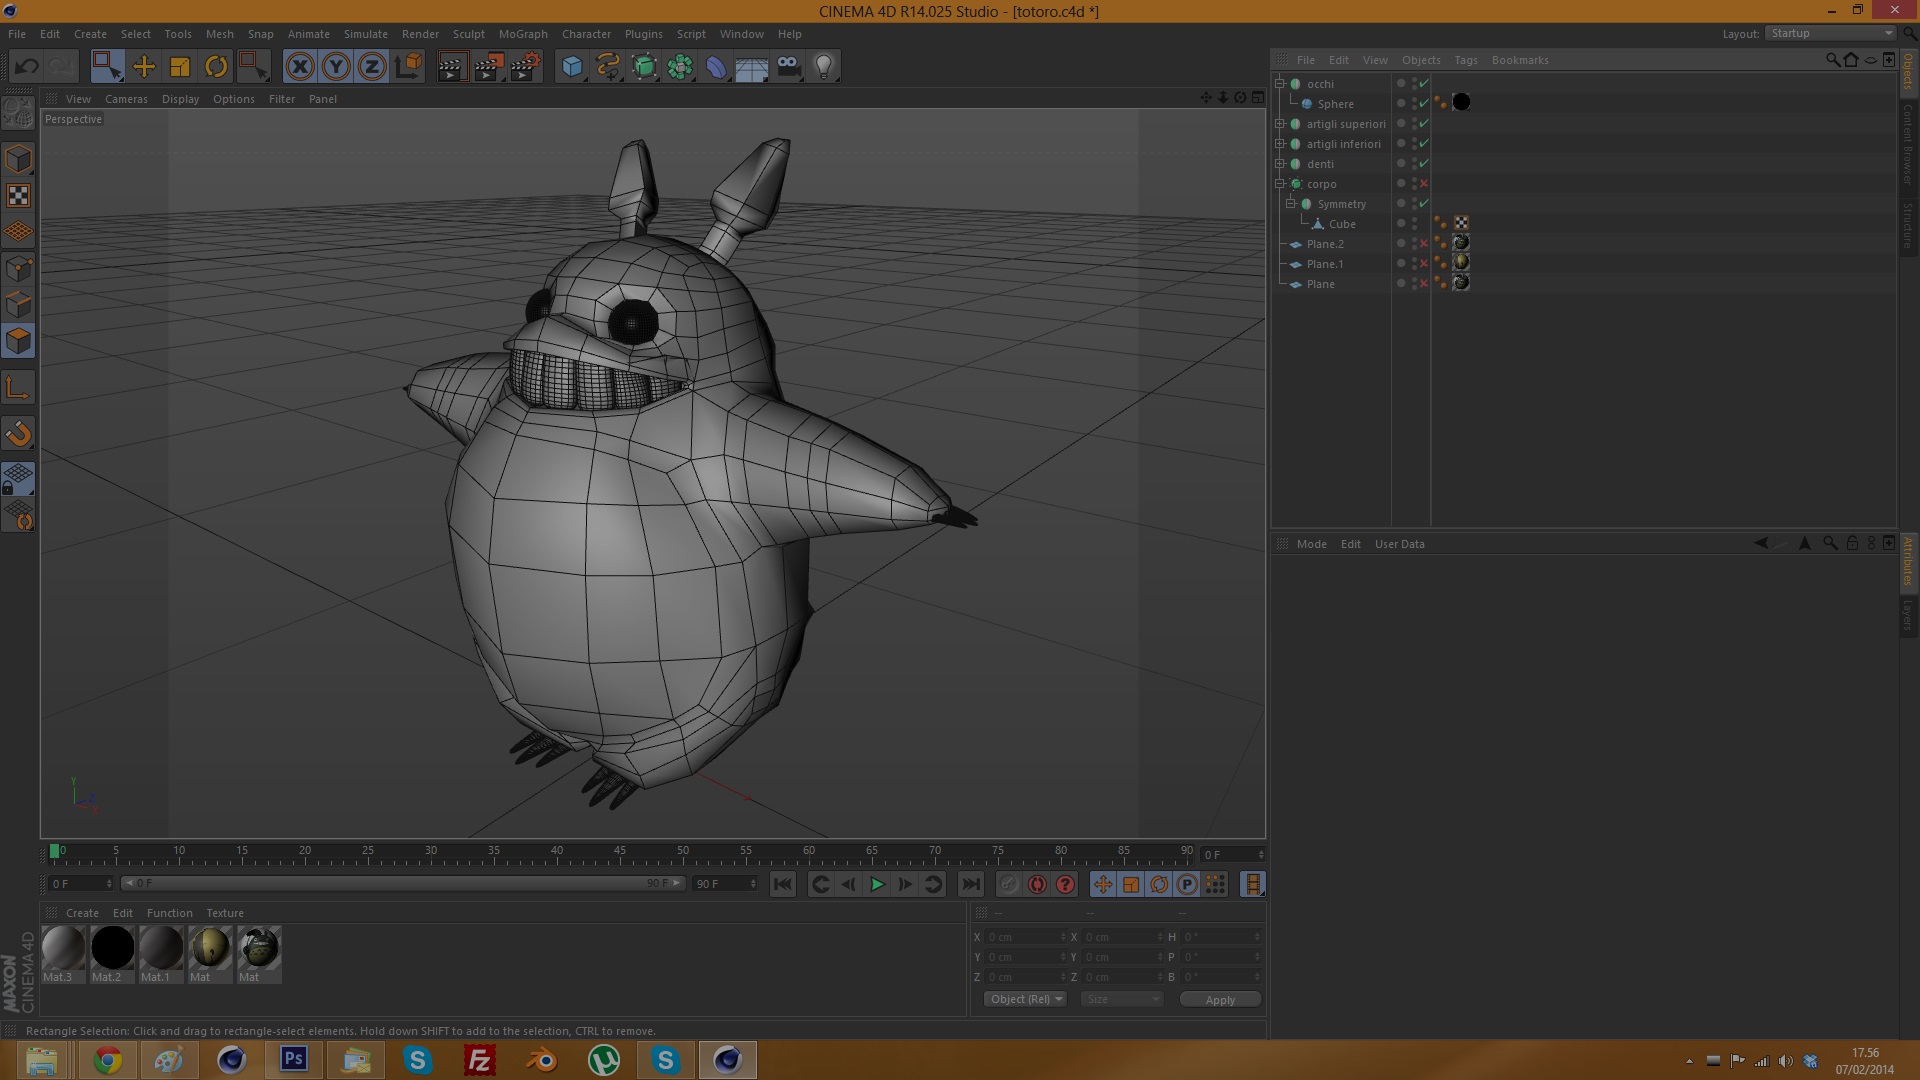
Task: Select the Move tool
Action: point(144,67)
